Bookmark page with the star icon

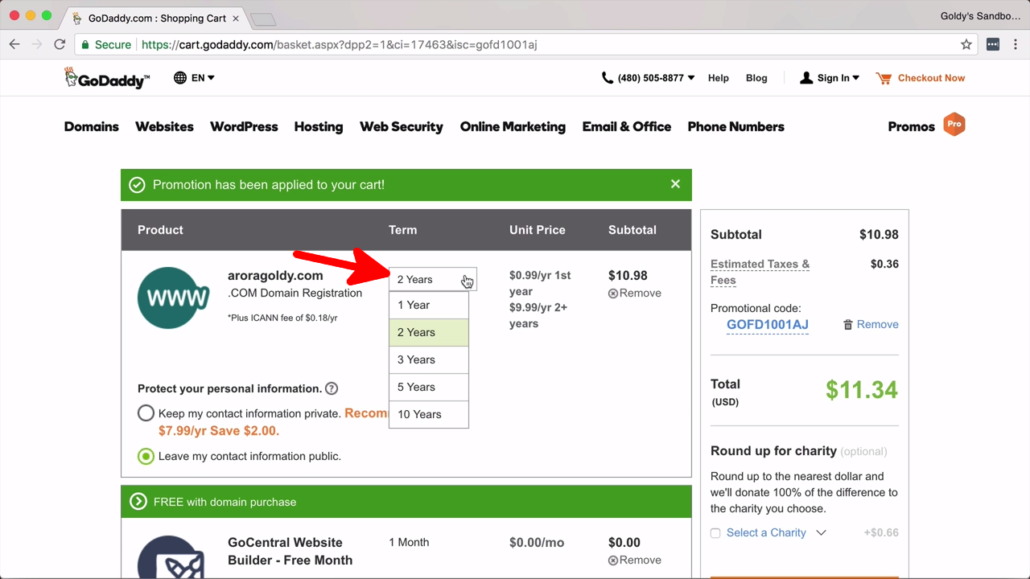(x=966, y=45)
